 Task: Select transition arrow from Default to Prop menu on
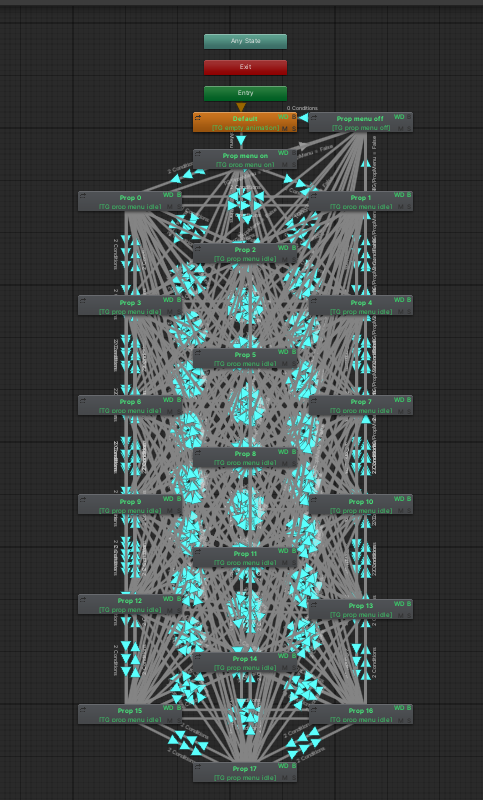click(x=241, y=140)
